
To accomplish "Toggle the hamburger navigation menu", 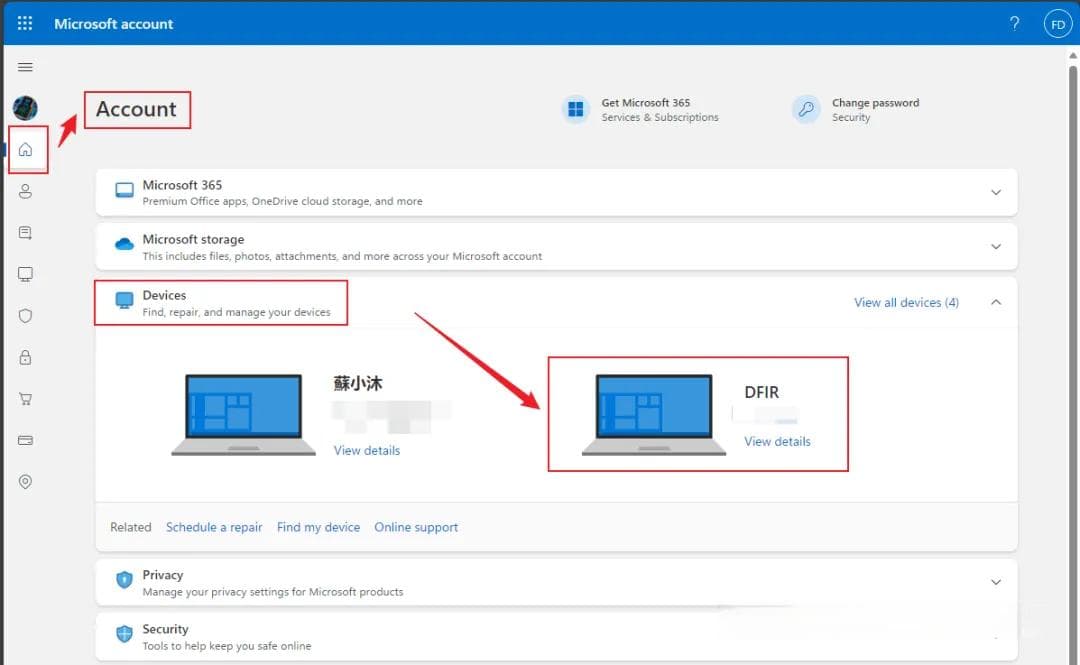I will 25,67.
